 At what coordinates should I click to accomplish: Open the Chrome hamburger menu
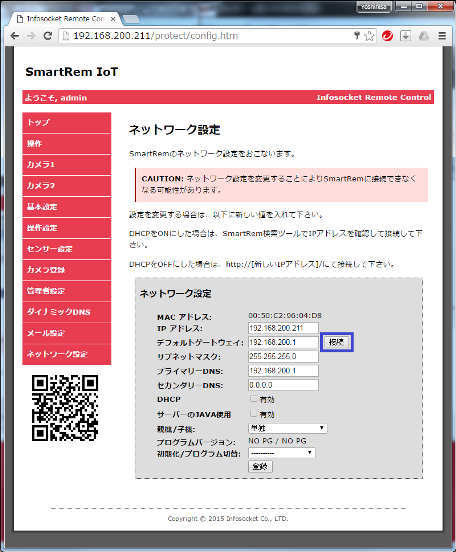pyautogui.click(x=442, y=36)
